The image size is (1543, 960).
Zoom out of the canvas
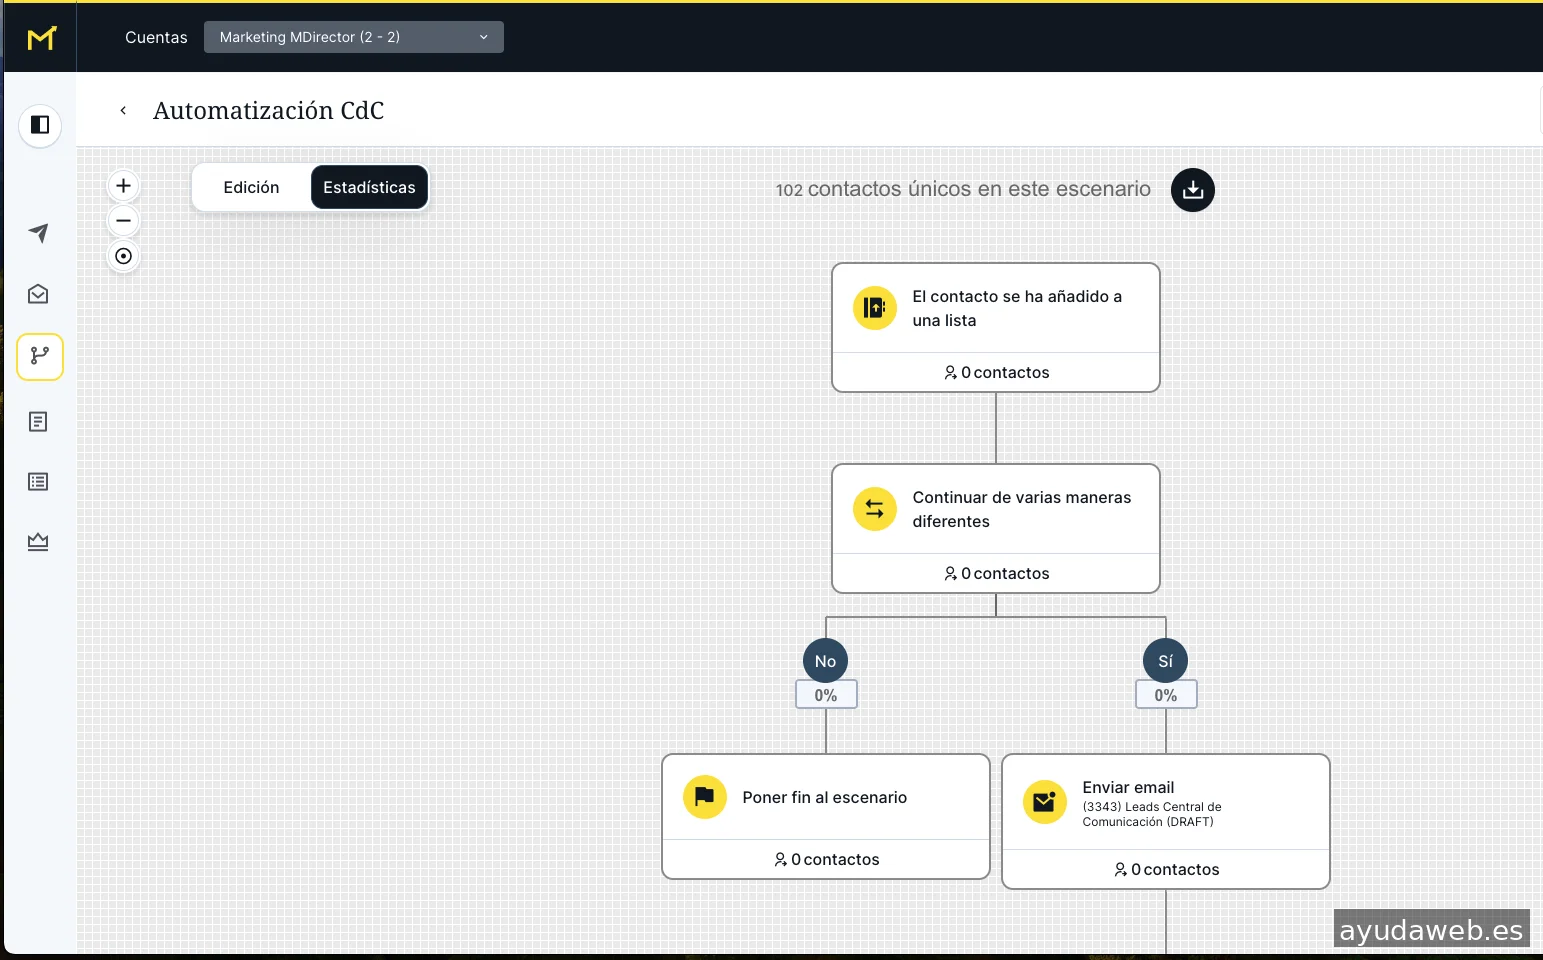coord(123,221)
